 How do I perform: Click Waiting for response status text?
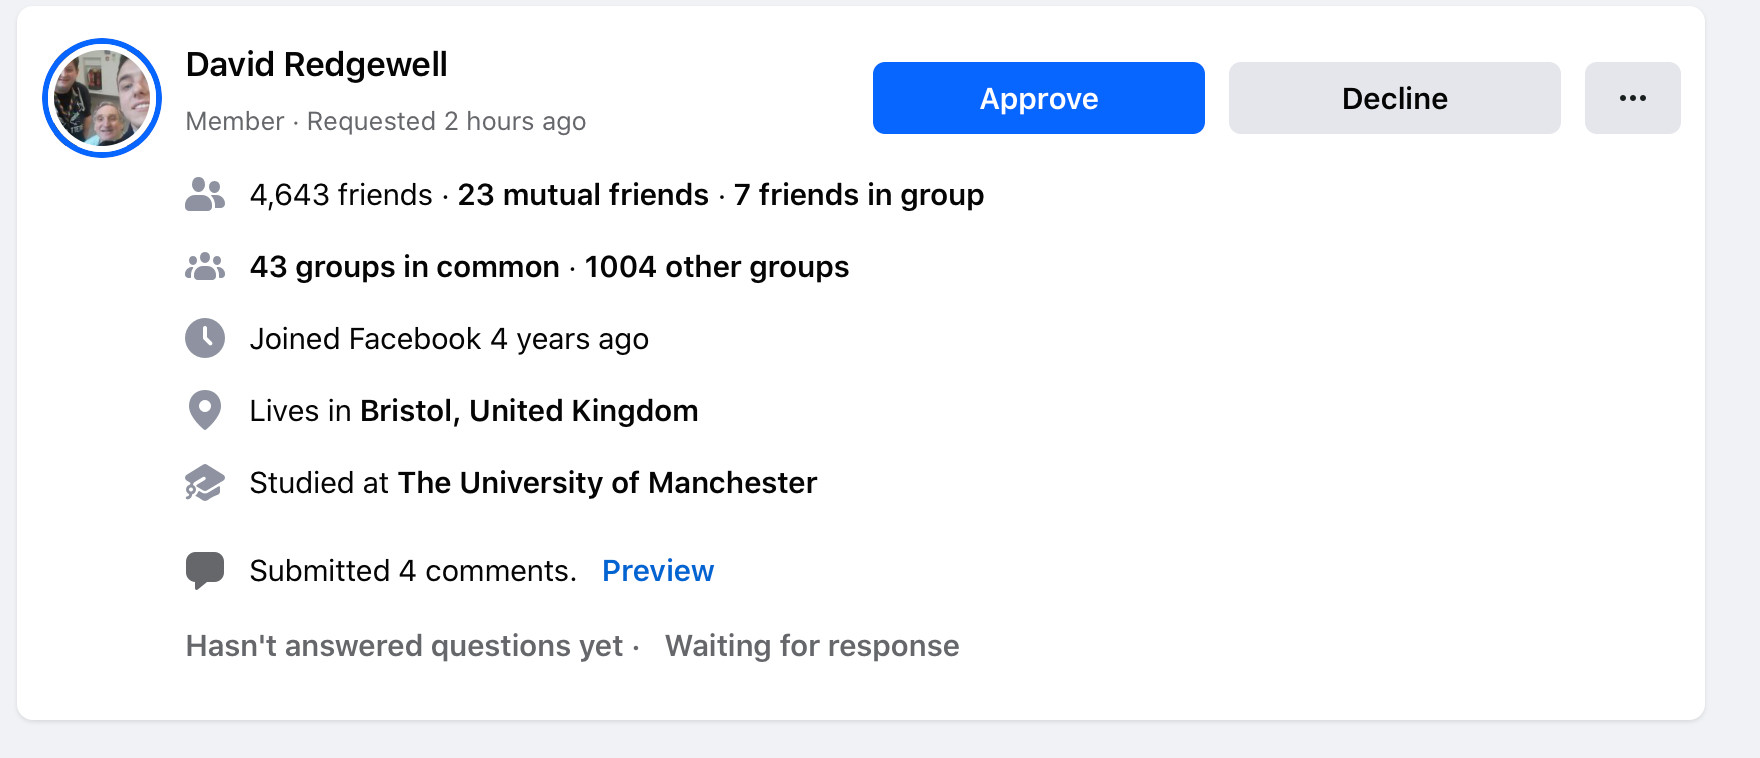(x=811, y=646)
